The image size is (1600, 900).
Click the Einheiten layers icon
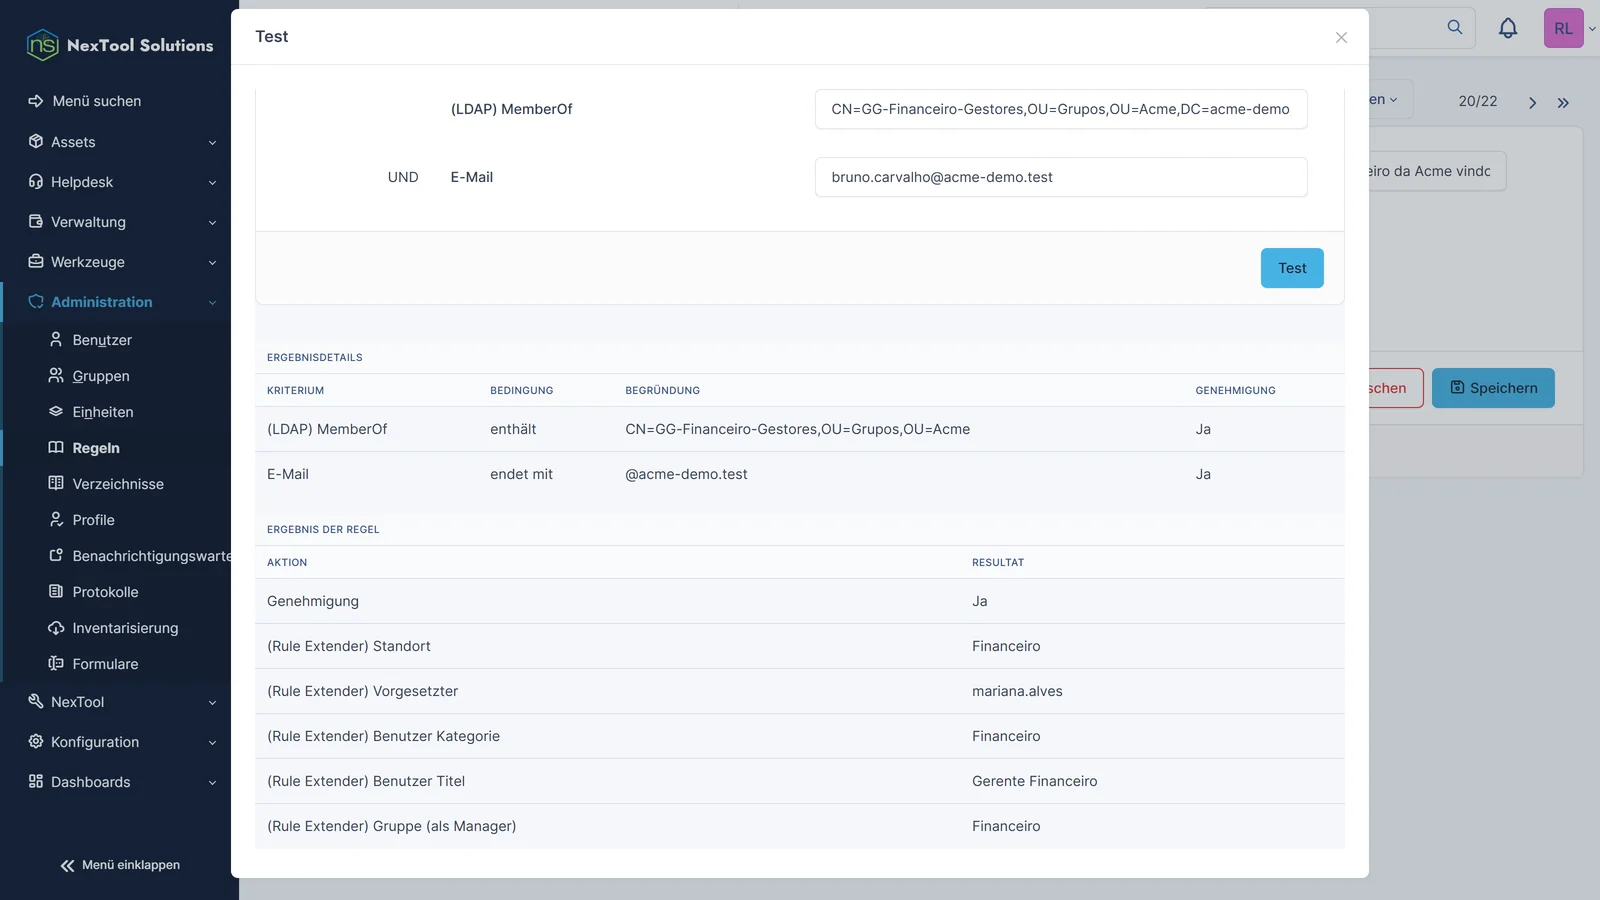pos(56,411)
